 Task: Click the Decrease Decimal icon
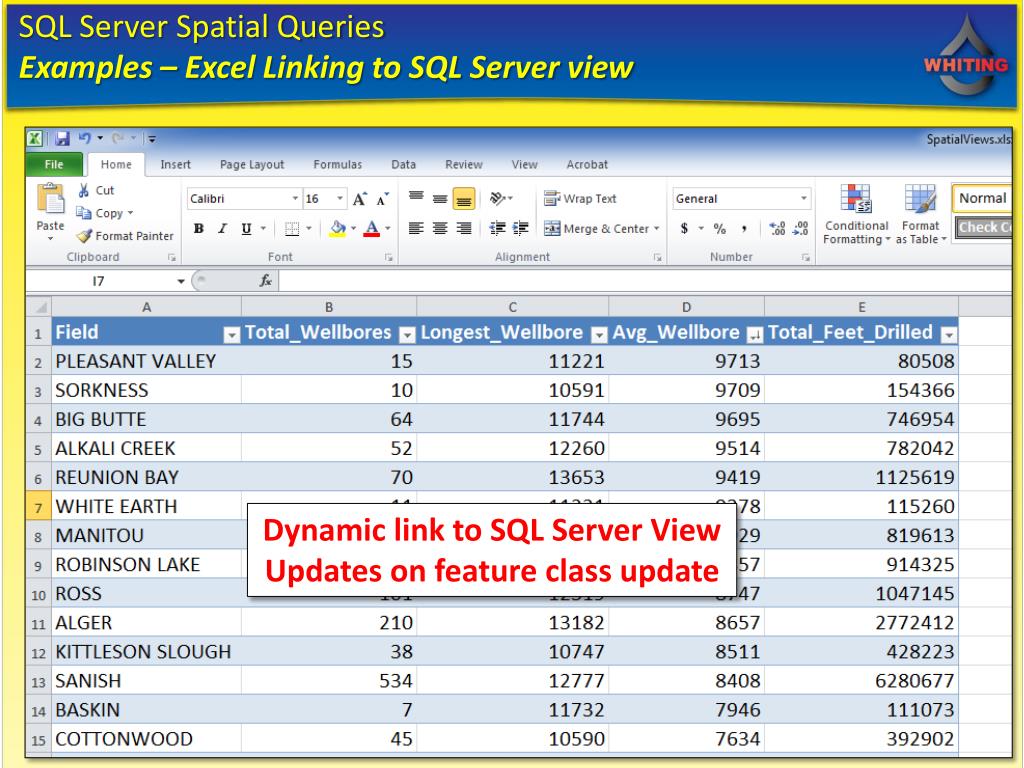coord(801,229)
